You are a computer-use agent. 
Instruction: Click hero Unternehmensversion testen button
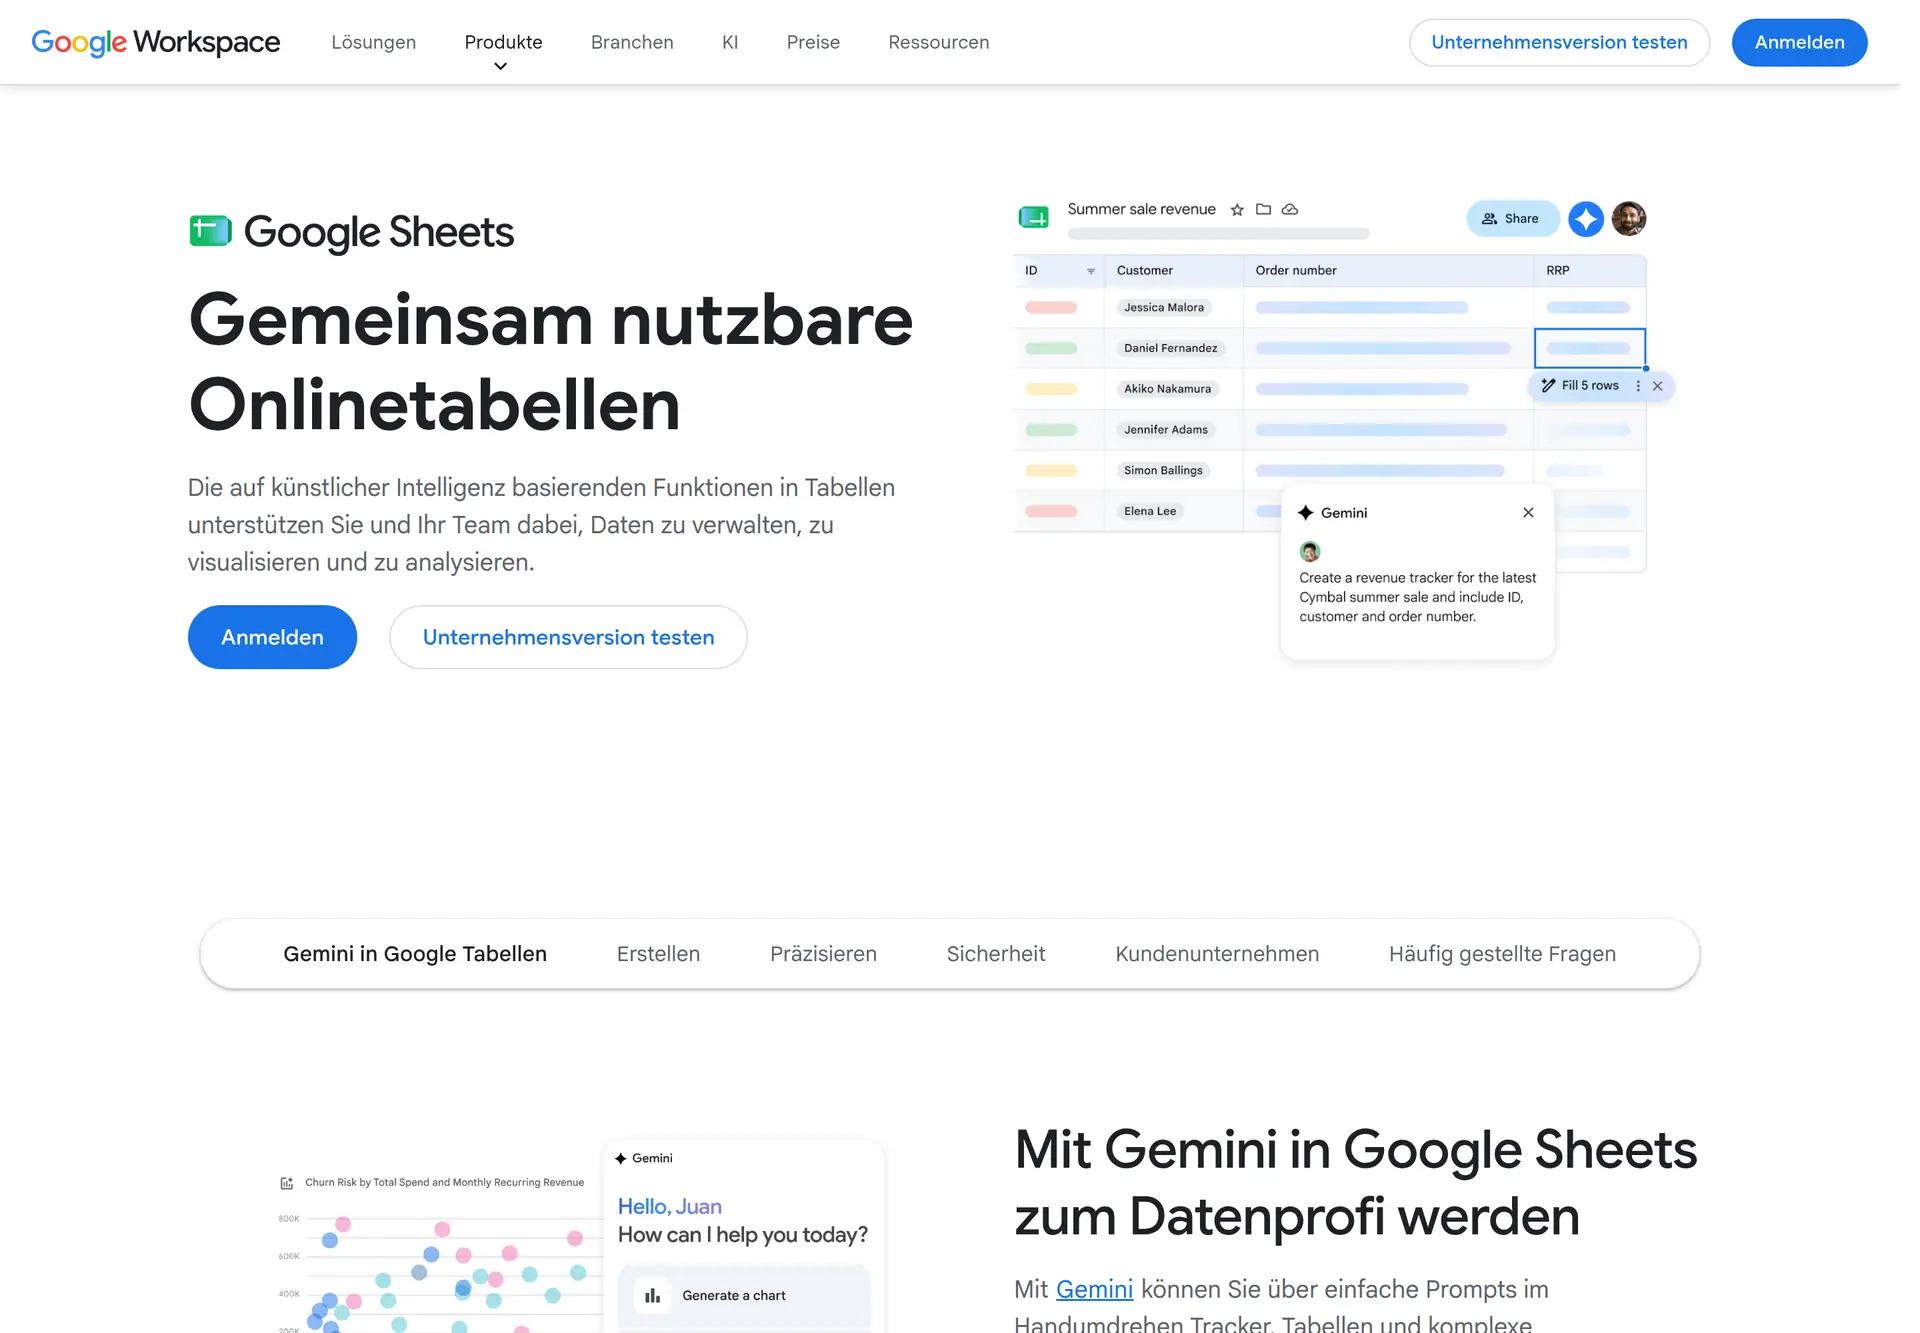[x=568, y=637]
